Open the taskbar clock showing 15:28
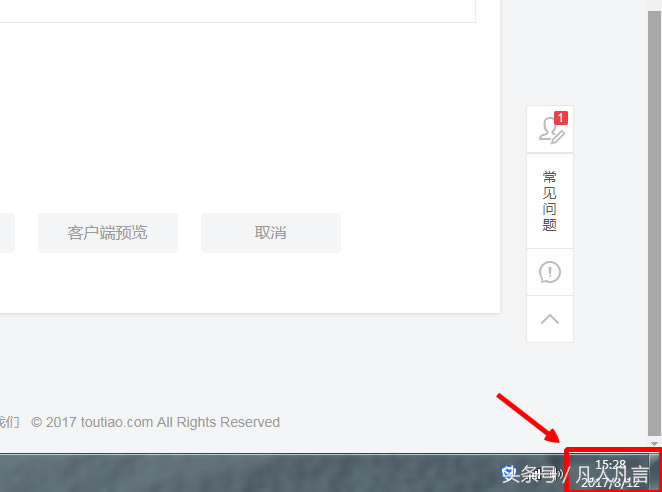Image resolution: width=662 pixels, height=492 pixels. [610, 473]
